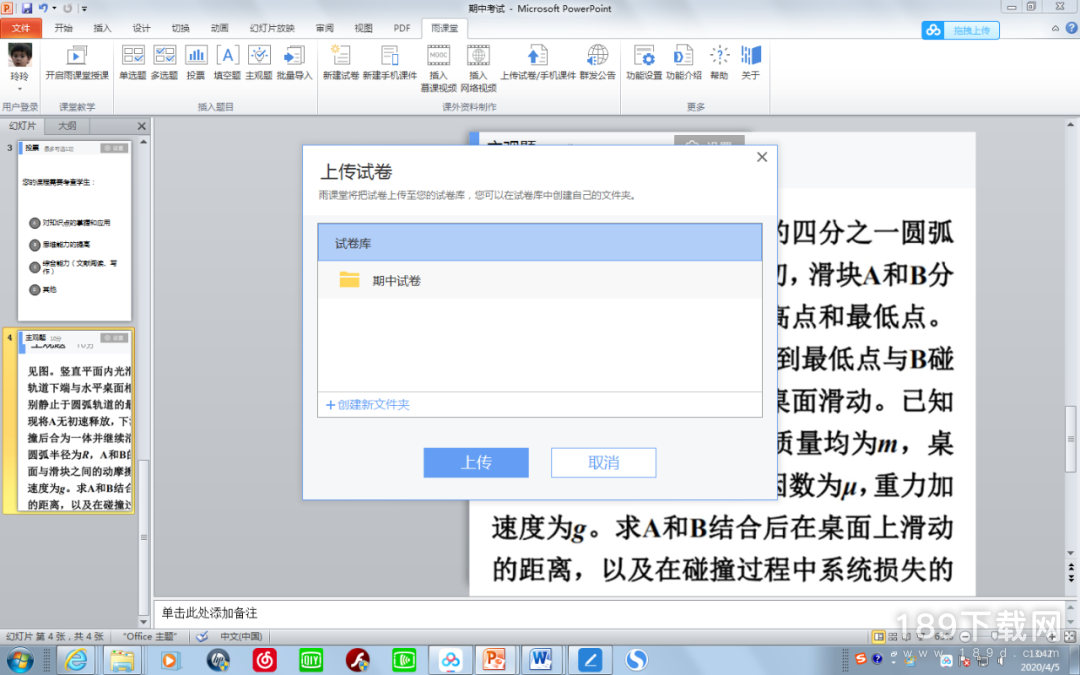This screenshot has height=675, width=1080.
Task: Select slide 3 thumbnail (投票)
Action: 74,231
